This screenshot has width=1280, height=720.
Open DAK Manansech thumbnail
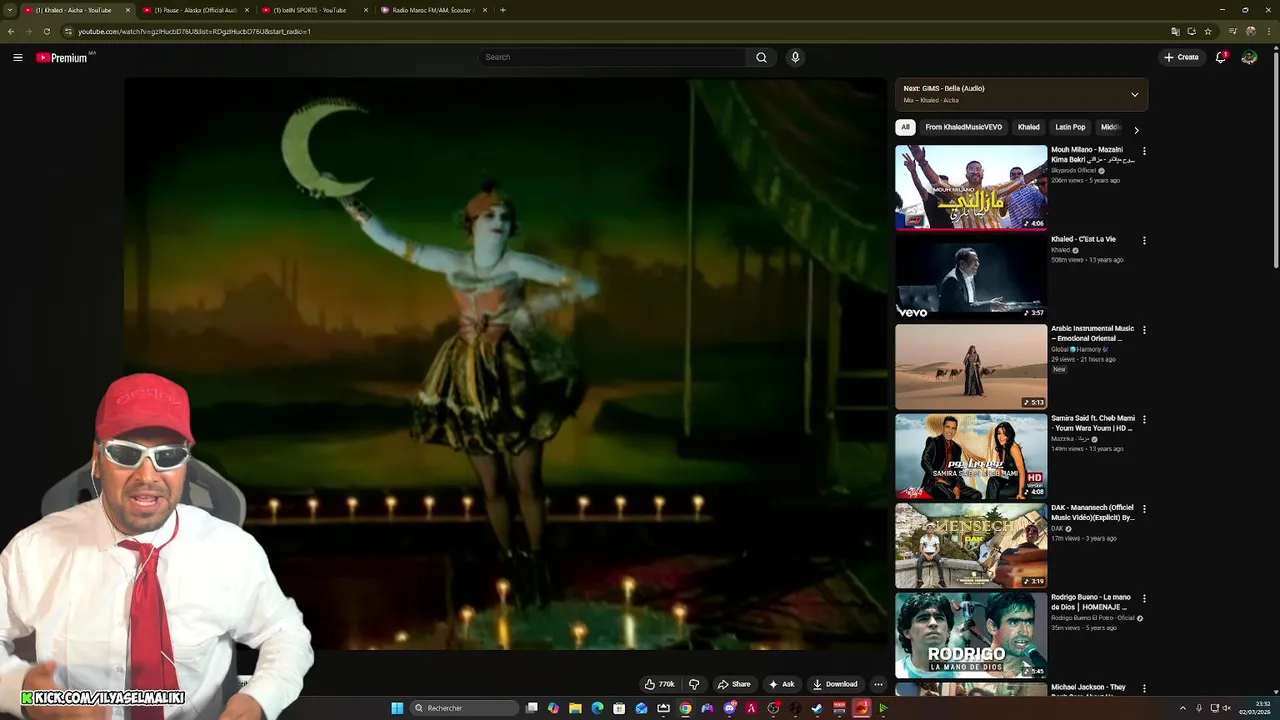[x=971, y=545]
